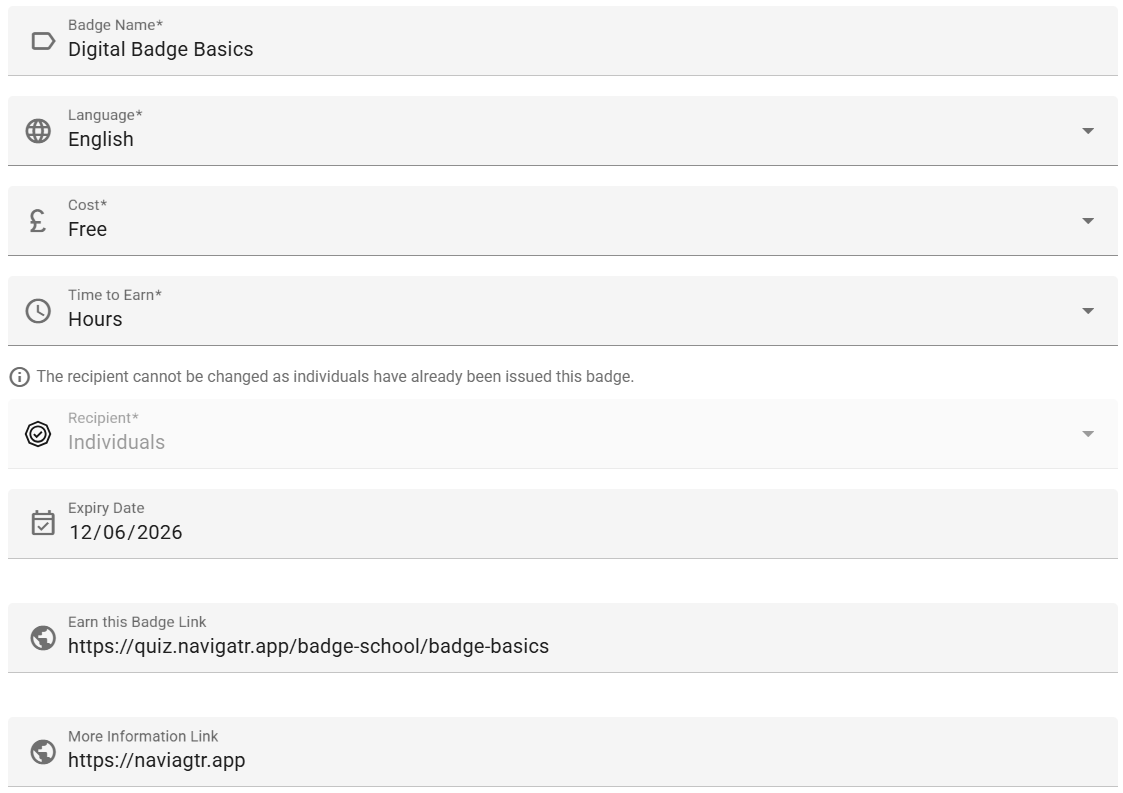Image resolution: width=1123 pixels, height=793 pixels.
Task: Click the tag icon beside Badge Name
Action: (x=42, y=41)
